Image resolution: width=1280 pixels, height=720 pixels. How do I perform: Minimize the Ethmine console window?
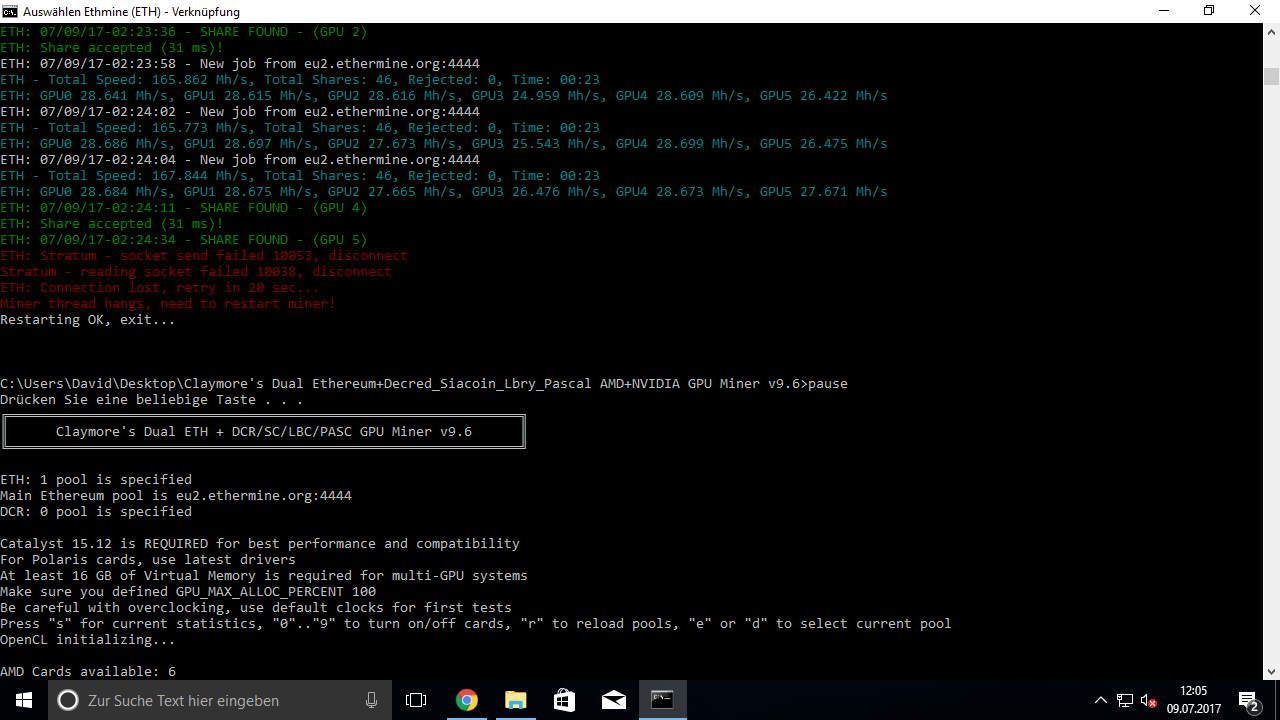(x=1163, y=11)
